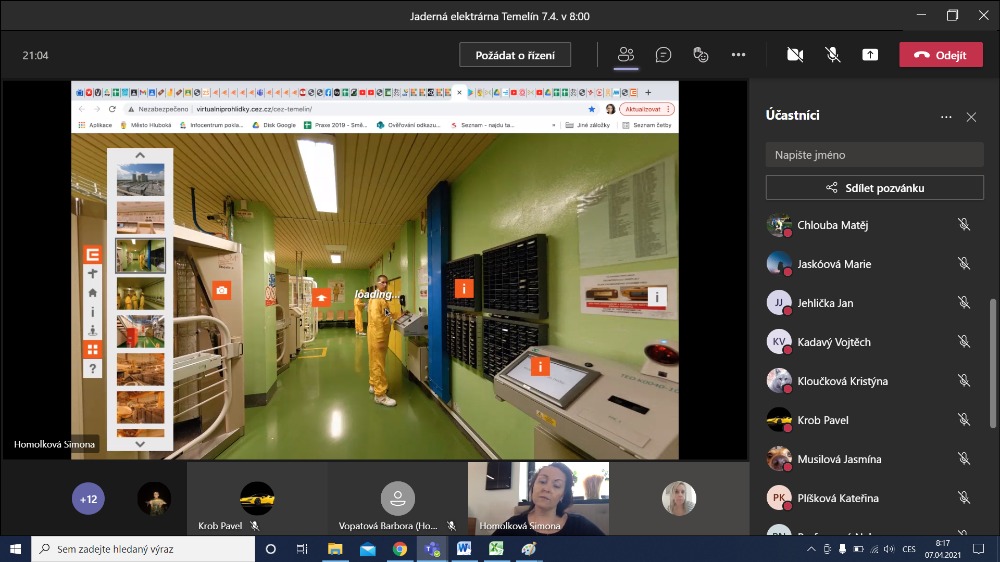Click the share icon beside Sdílet pozvánku
Viewport: 1000px width, 562px height.
click(x=831, y=187)
